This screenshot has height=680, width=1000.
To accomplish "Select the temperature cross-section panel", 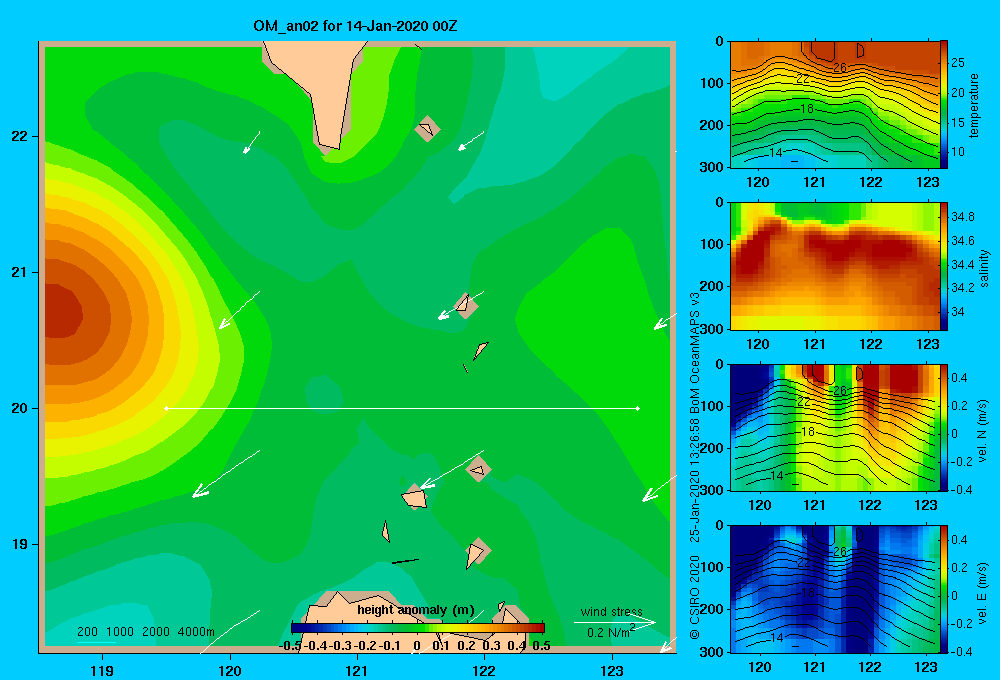I will 835,105.
